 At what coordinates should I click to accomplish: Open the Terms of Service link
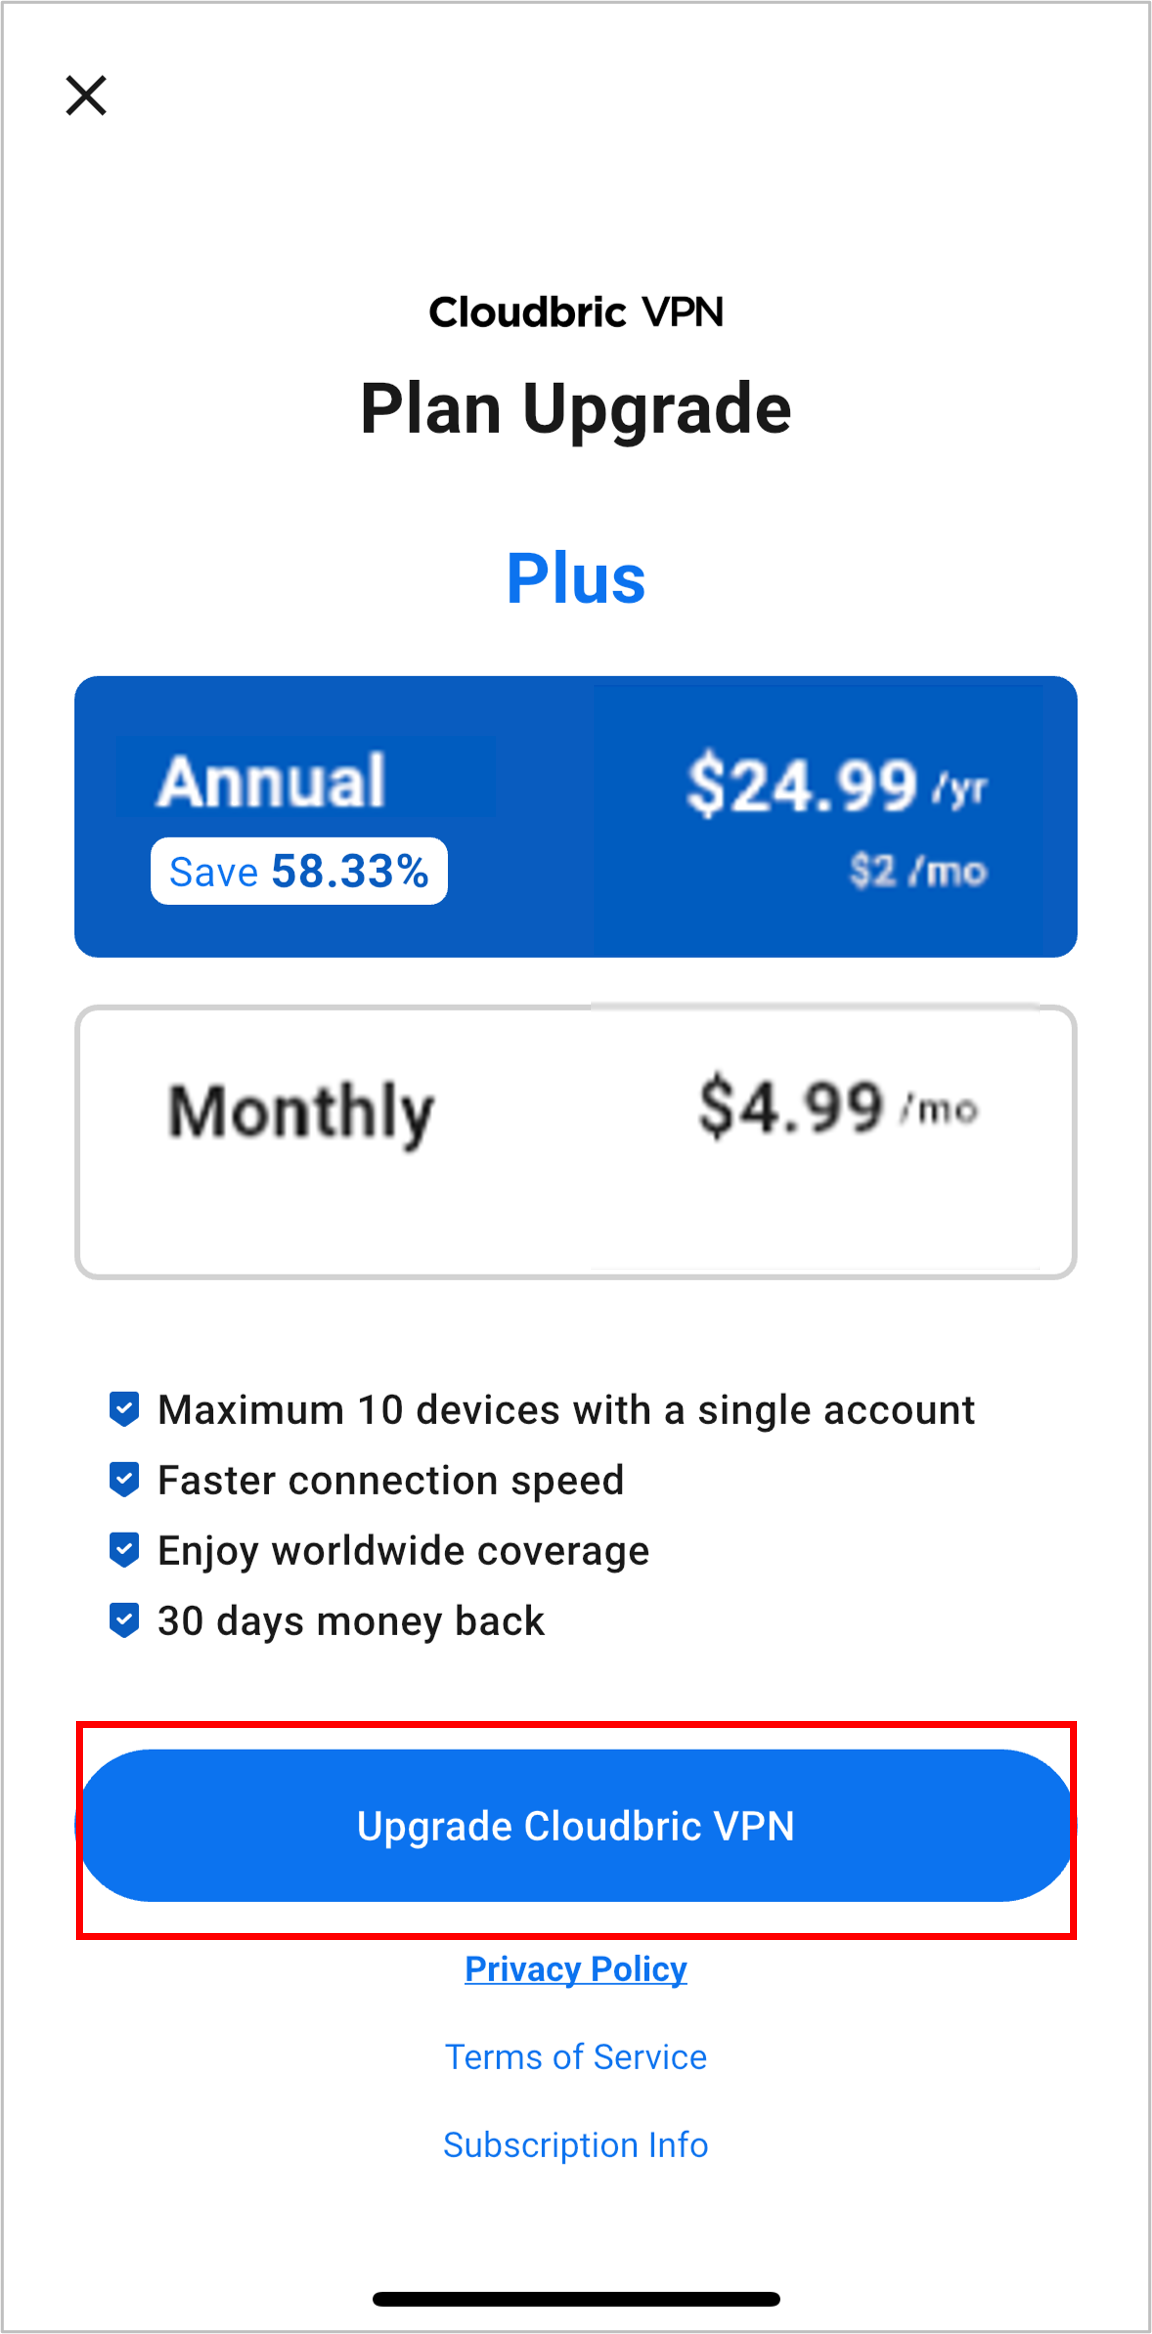pyautogui.click(x=576, y=2057)
